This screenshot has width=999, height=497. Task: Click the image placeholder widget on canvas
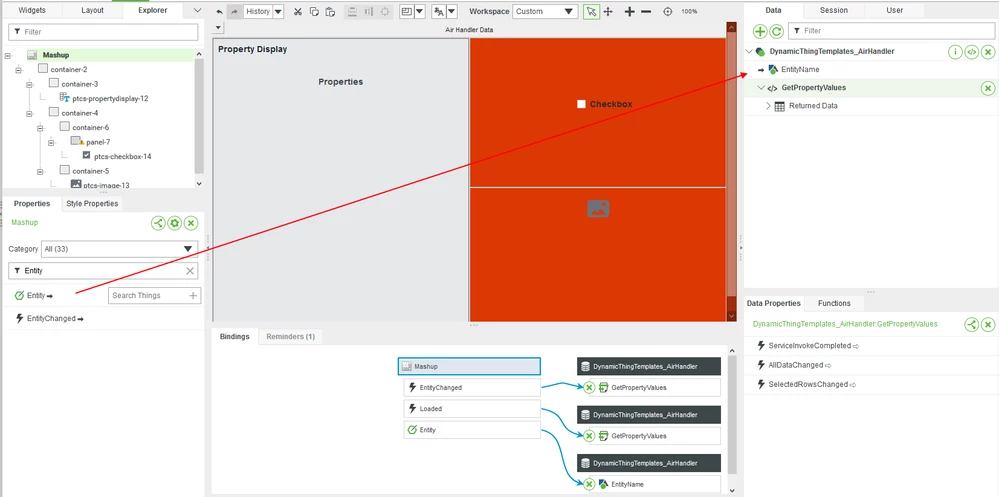(x=598, y=208)
